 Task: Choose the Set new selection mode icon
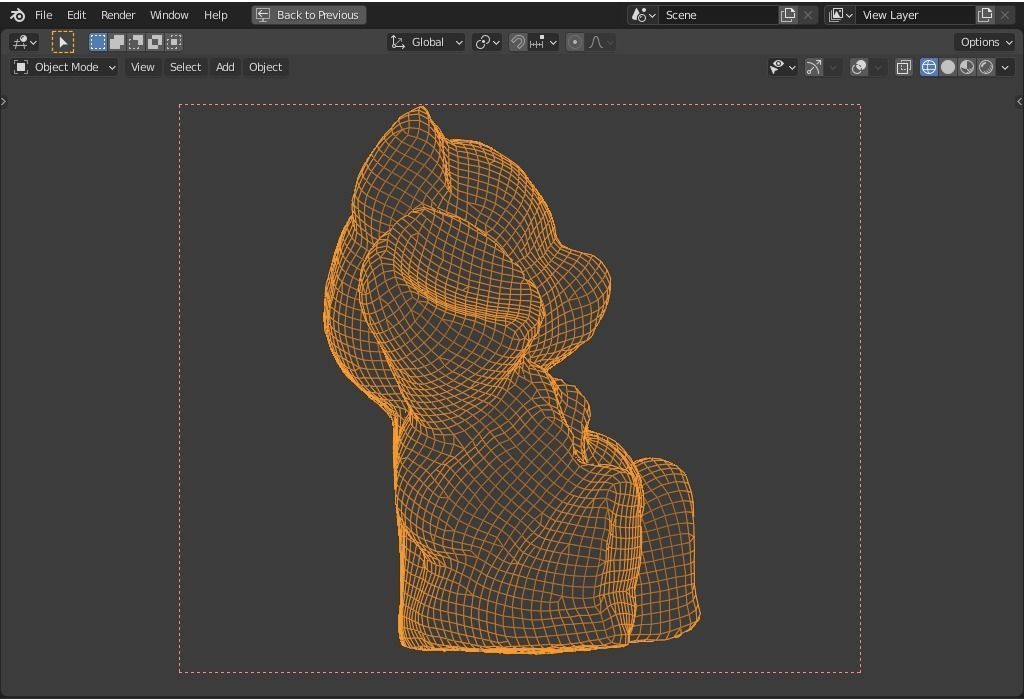coord(98,42)
